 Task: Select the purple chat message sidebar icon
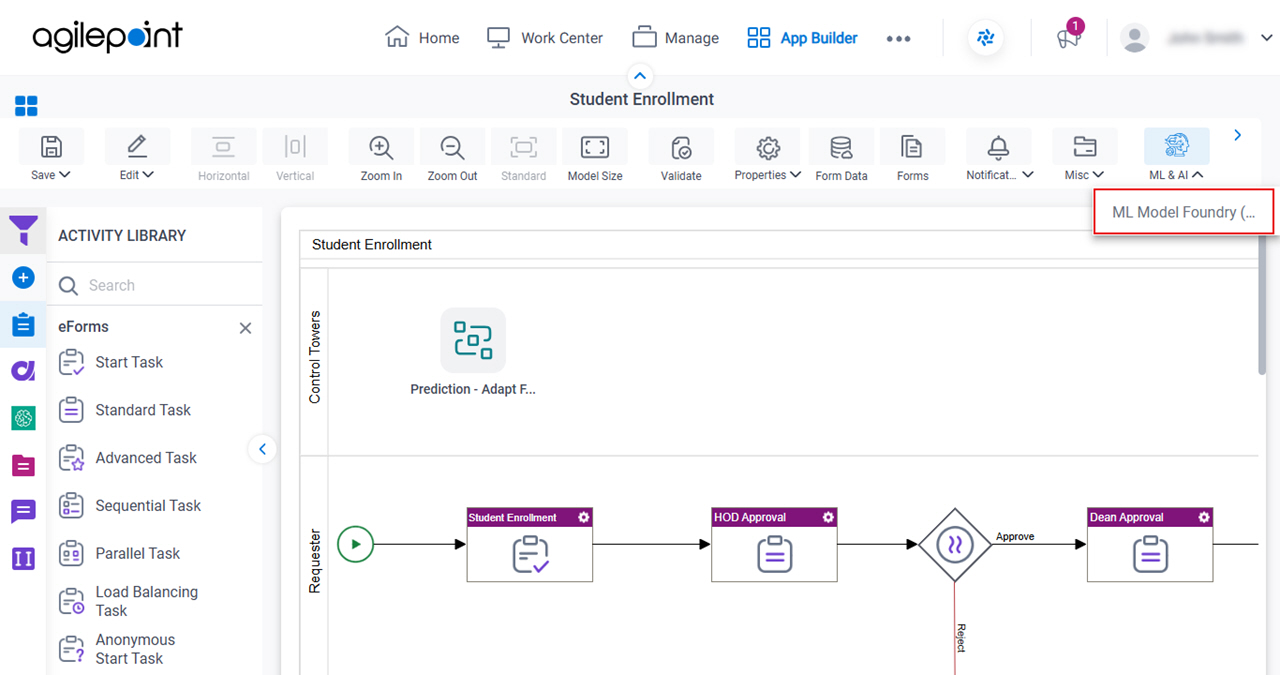click(x=23, y=512)
